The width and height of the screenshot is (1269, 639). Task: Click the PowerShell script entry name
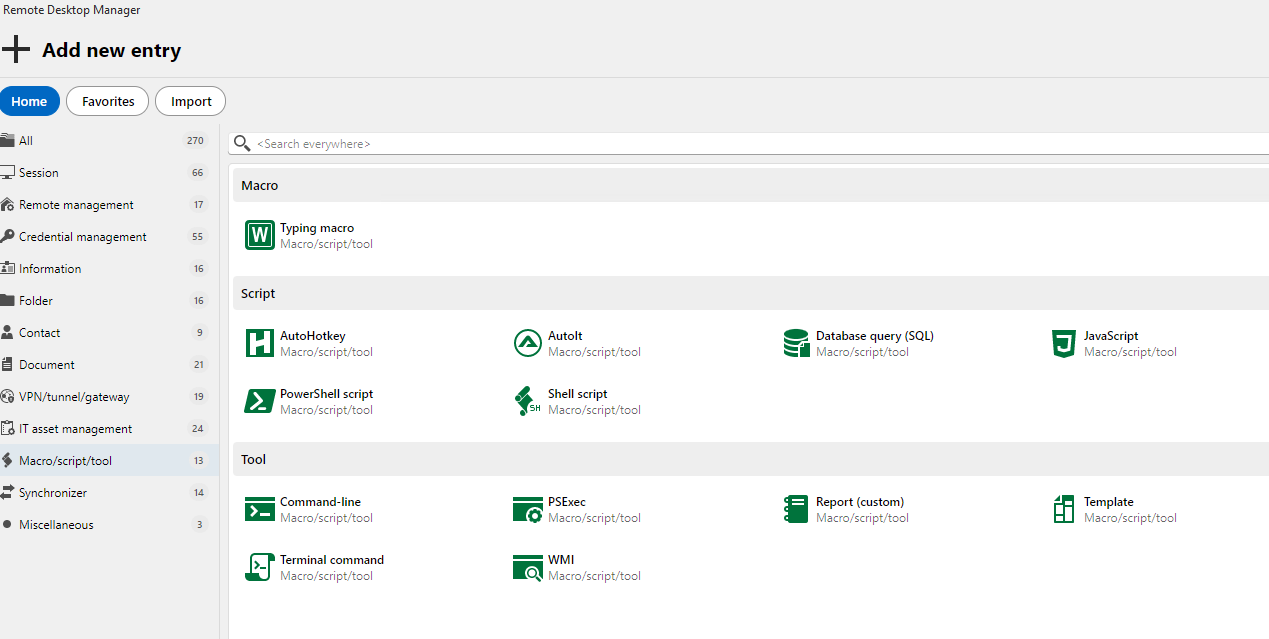(x=326, y=394)
